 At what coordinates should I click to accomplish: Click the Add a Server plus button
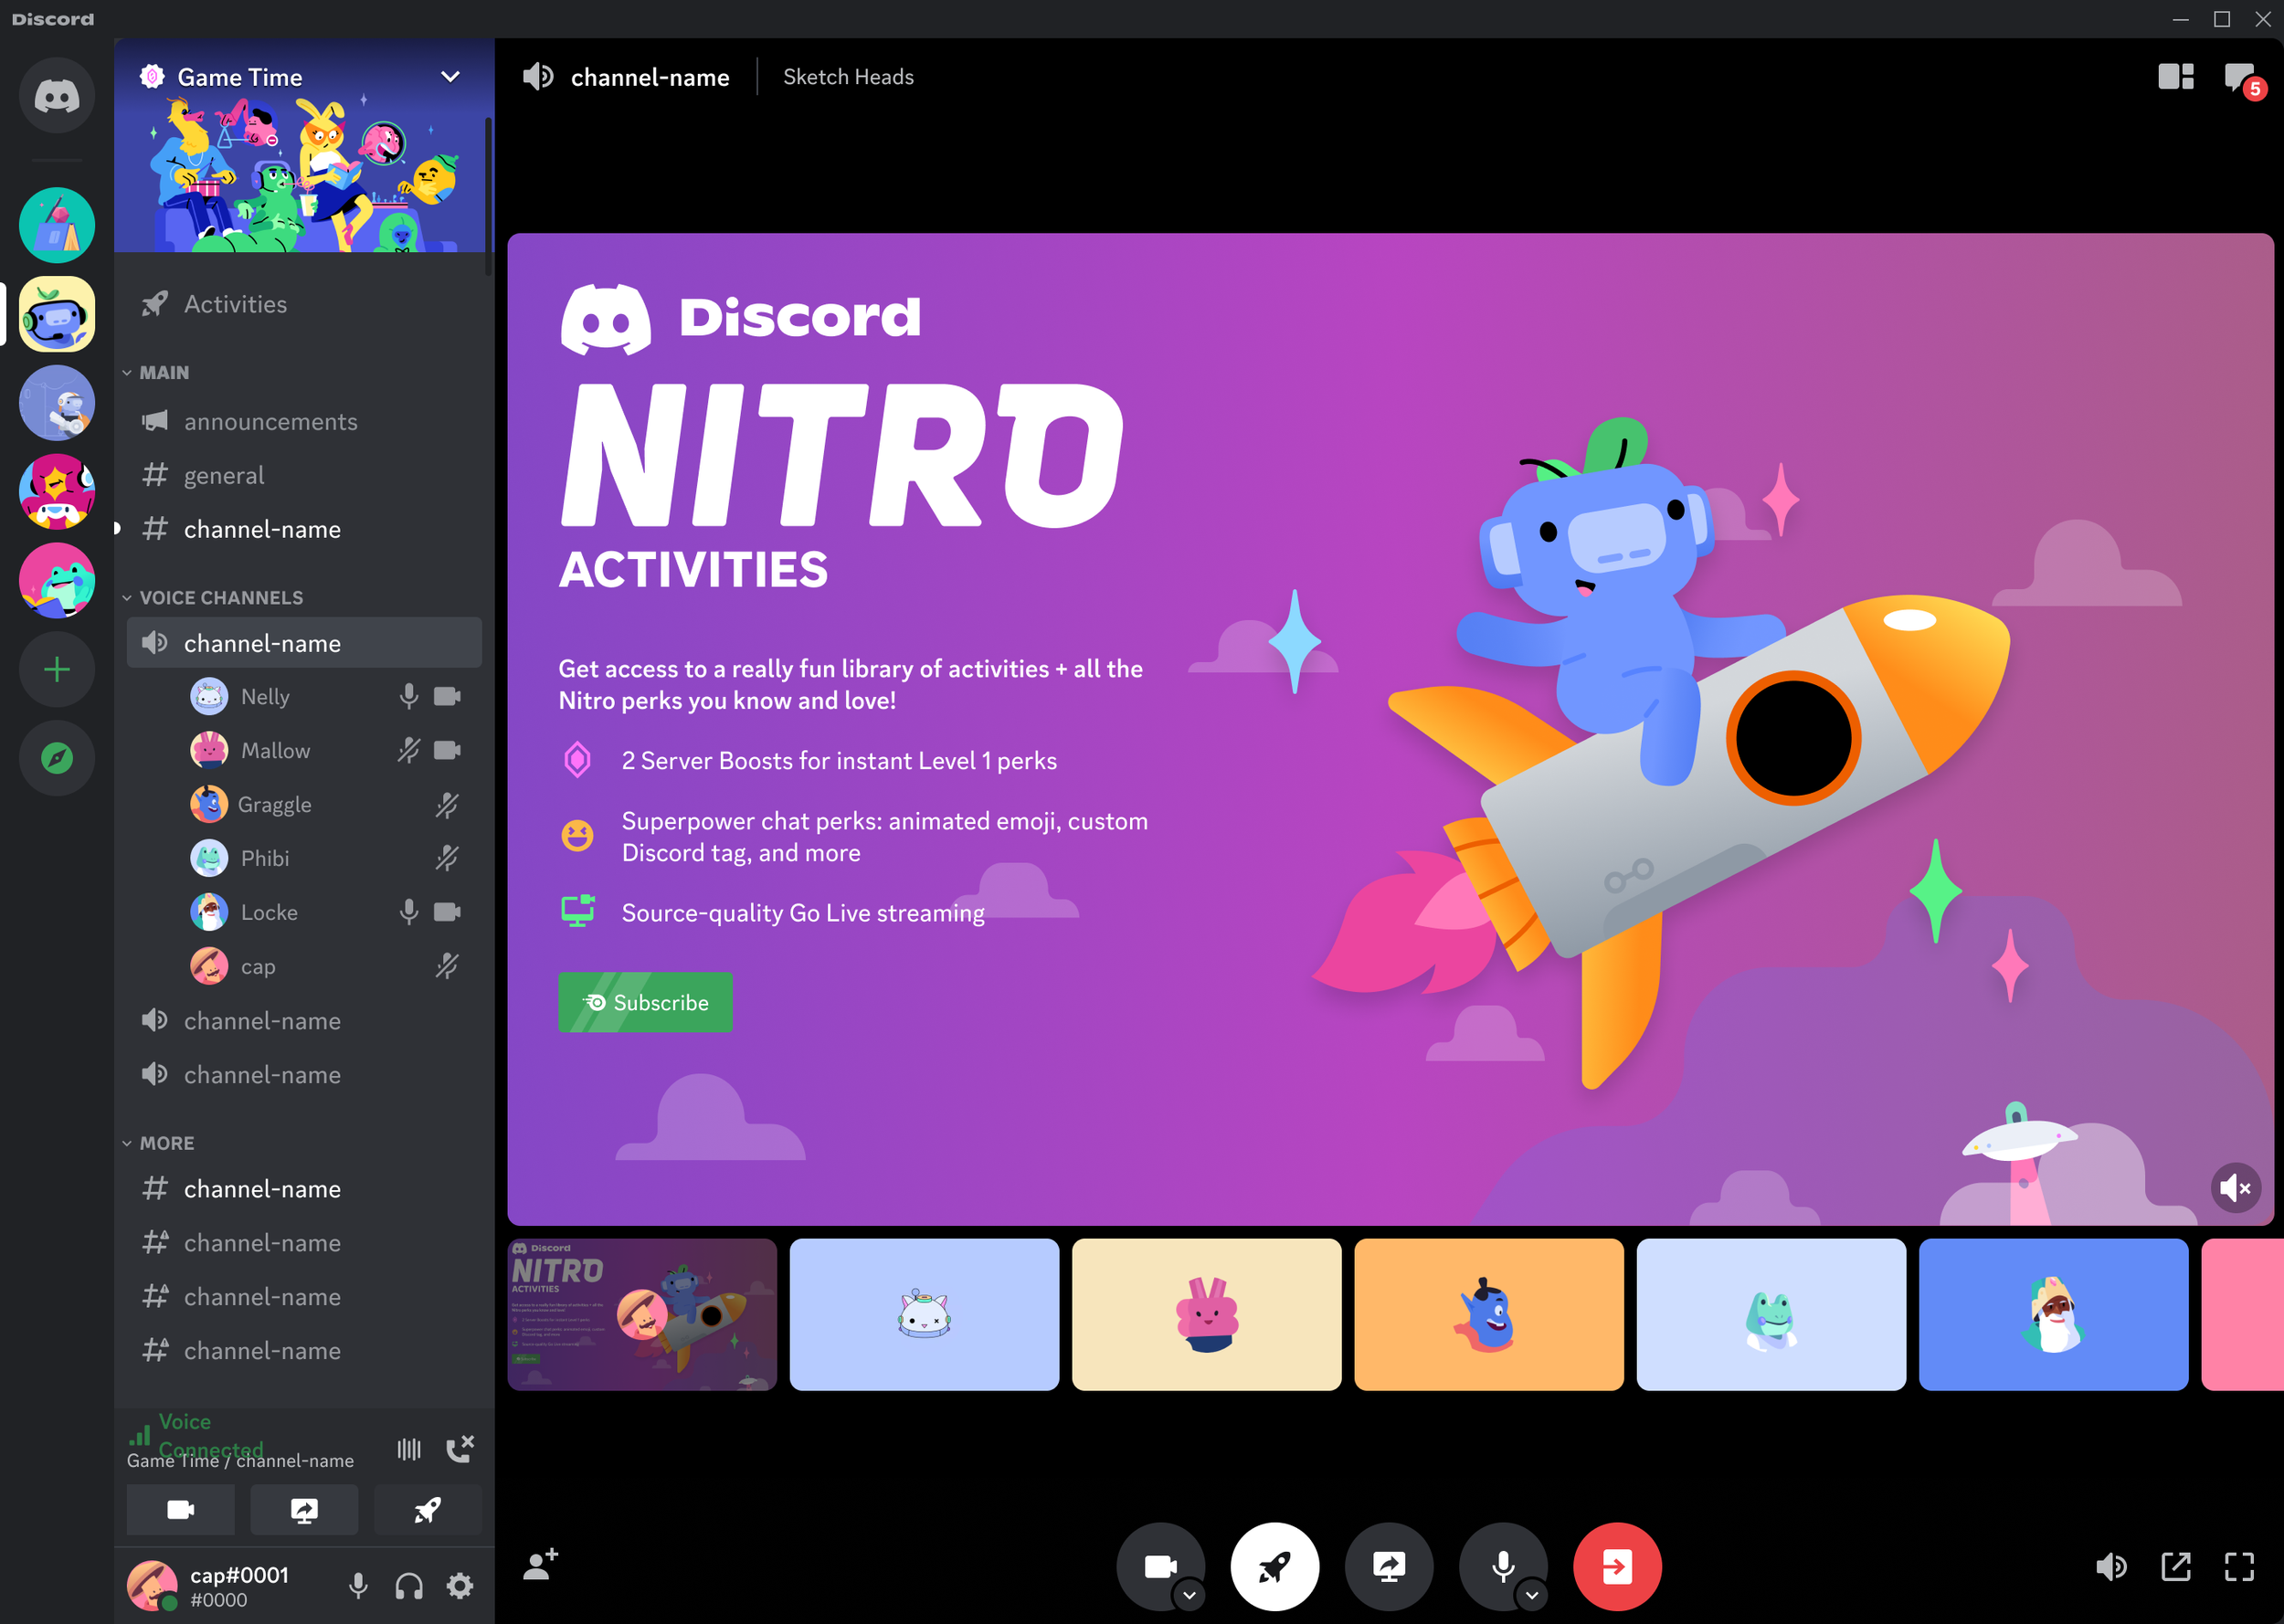57,669
